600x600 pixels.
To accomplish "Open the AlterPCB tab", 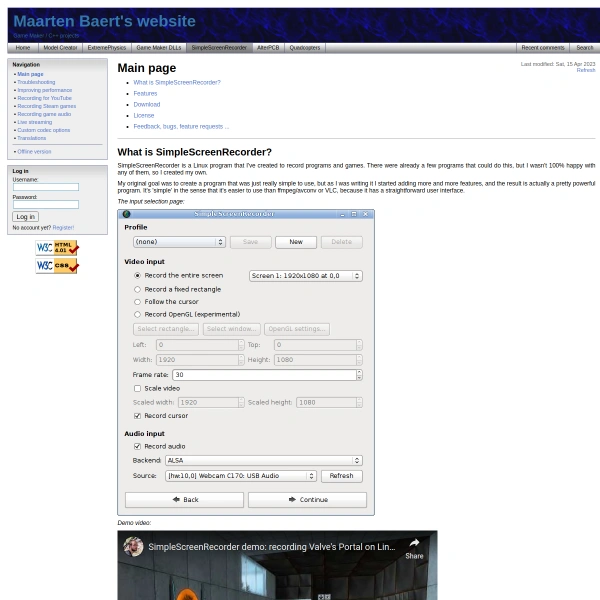I will coord(268,48).
